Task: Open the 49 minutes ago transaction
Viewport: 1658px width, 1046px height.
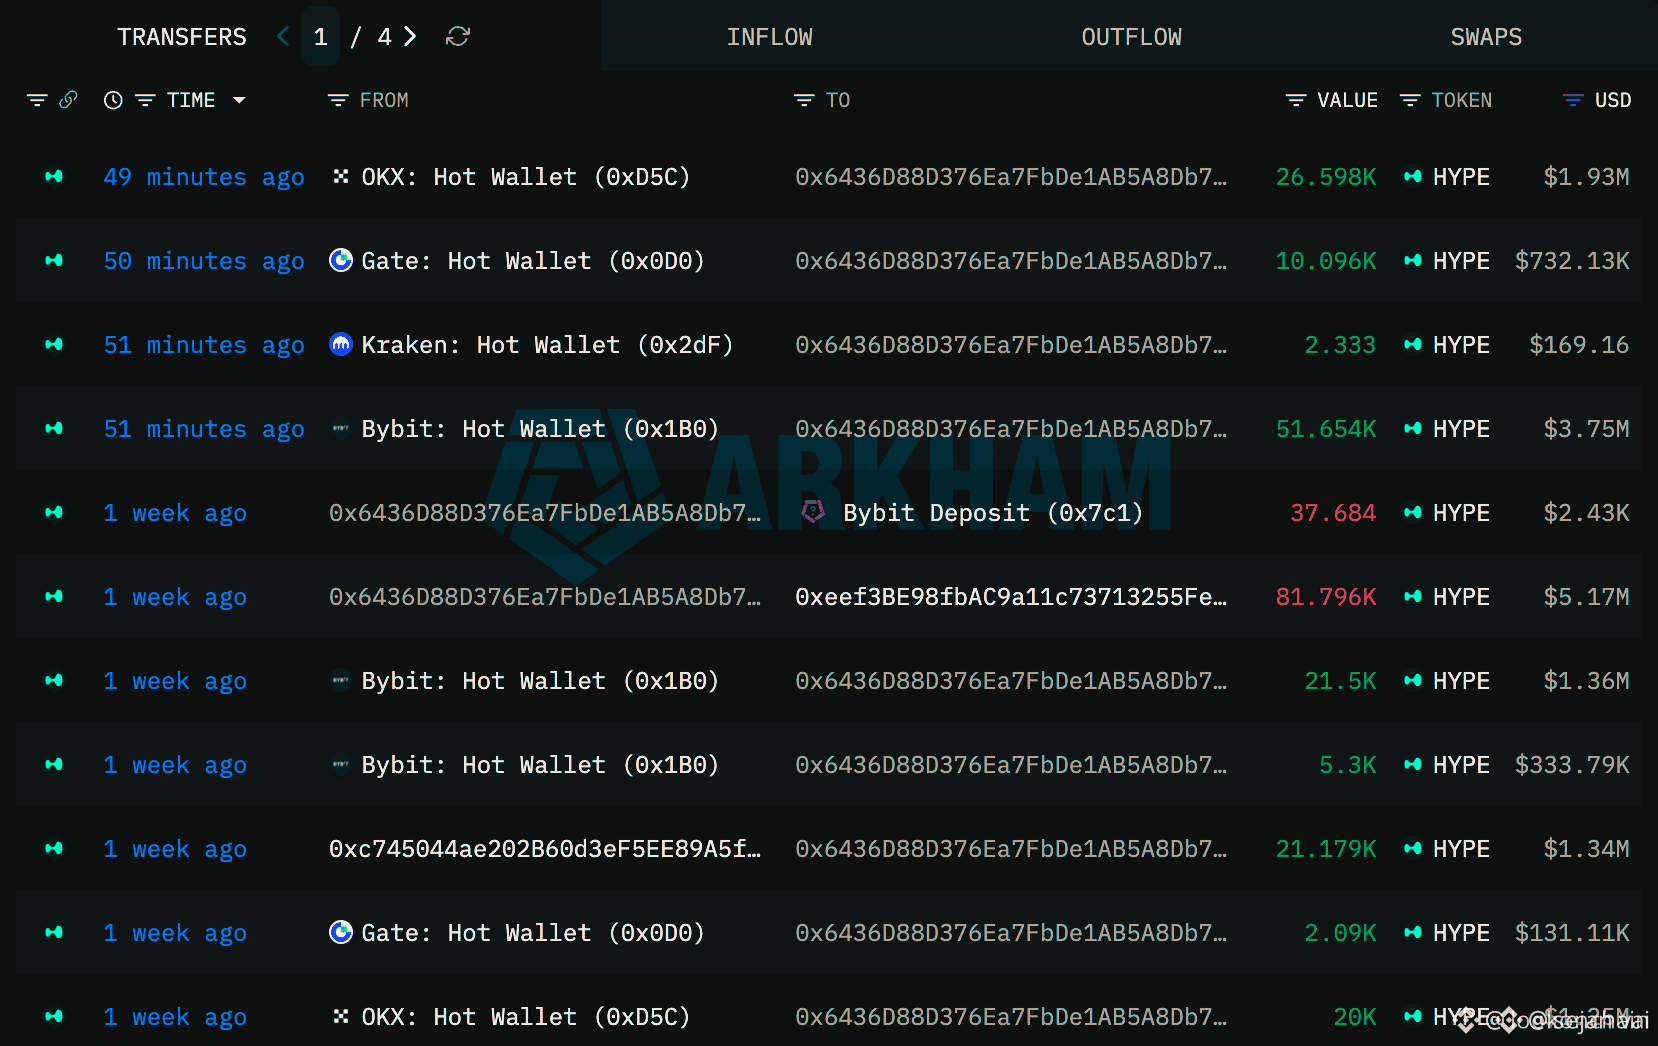Action: [x=204, y=177]
